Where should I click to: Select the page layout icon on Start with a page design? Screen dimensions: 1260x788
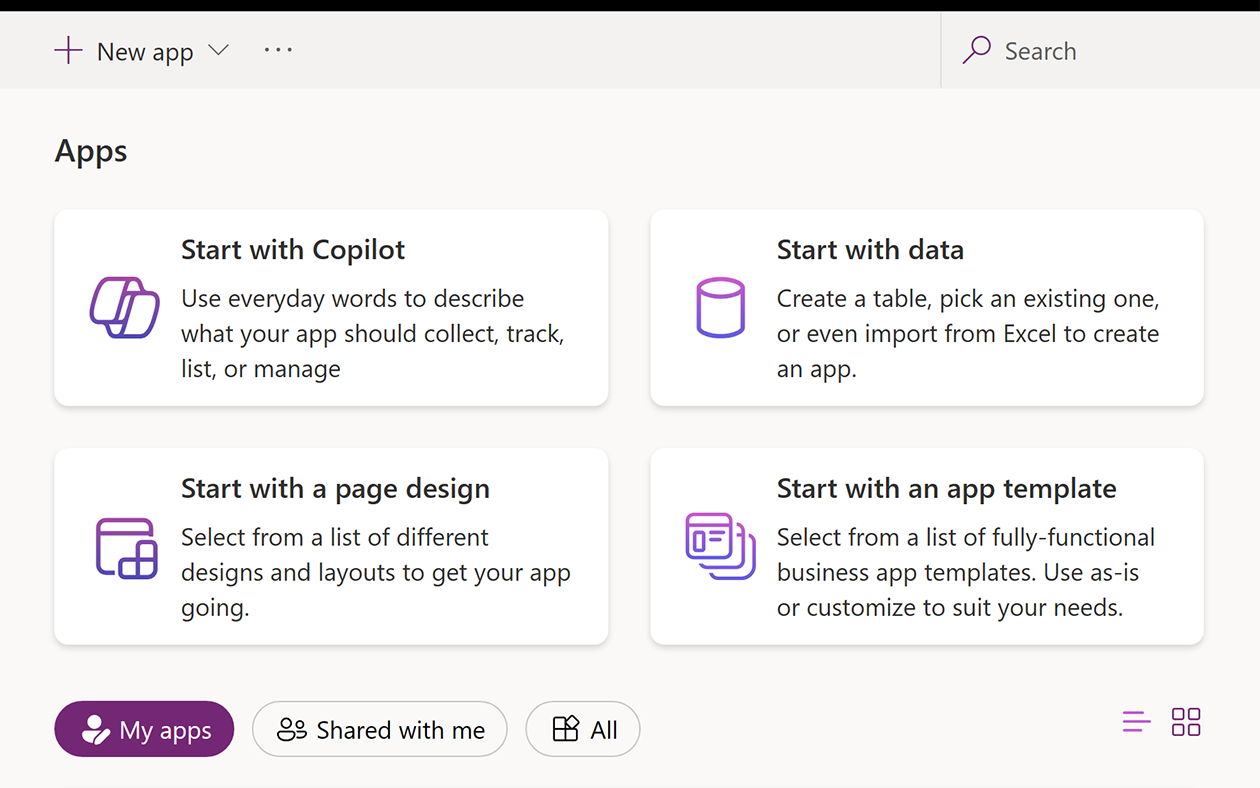[x=124, y=547]
